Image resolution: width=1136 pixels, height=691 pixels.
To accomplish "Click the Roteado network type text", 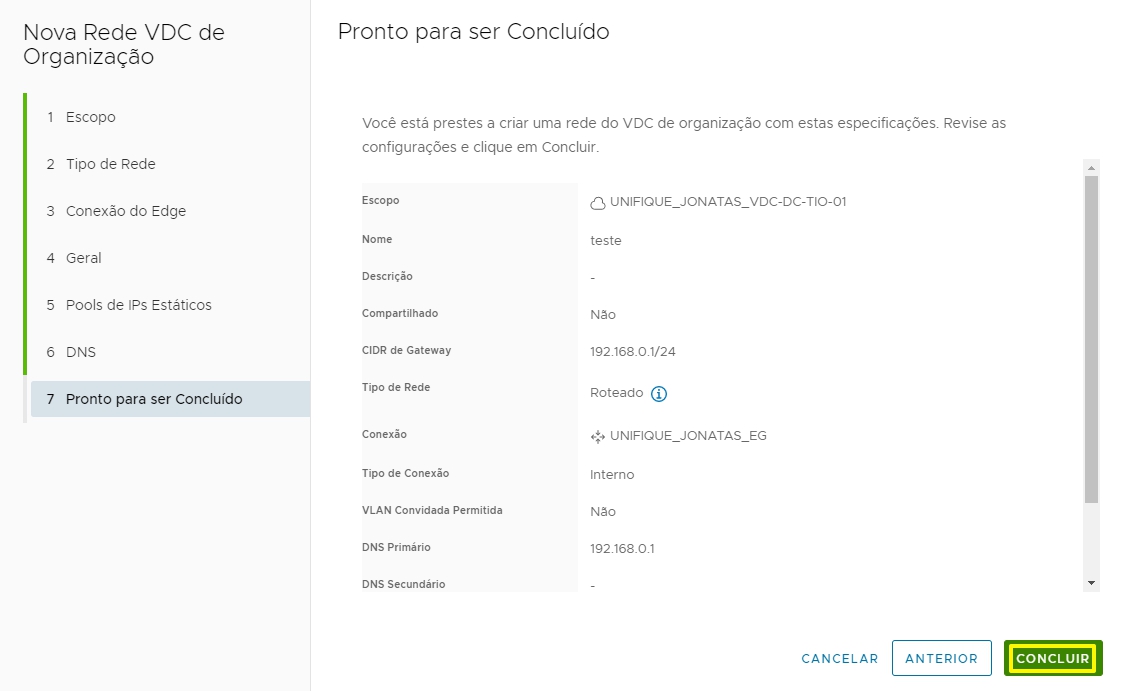I will 617,393.
